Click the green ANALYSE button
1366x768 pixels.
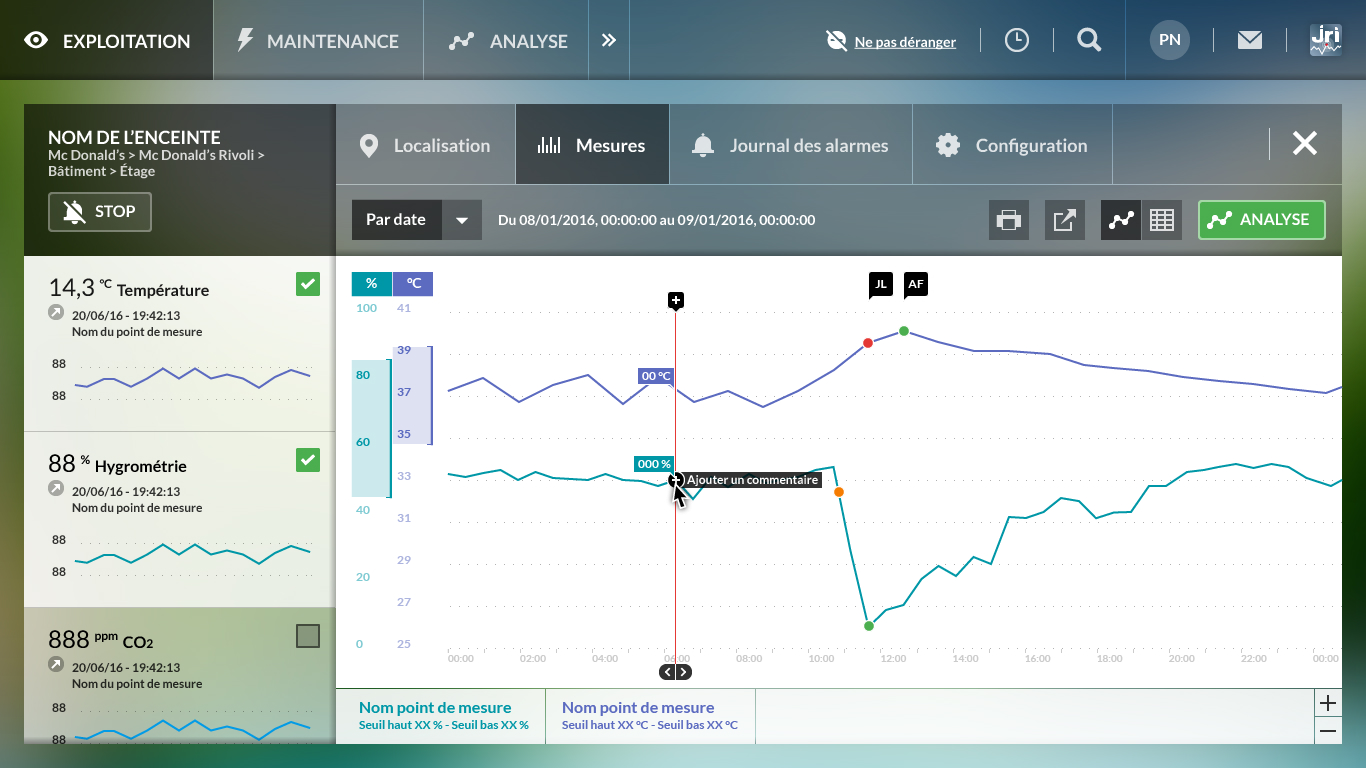tap(1261, 220)
